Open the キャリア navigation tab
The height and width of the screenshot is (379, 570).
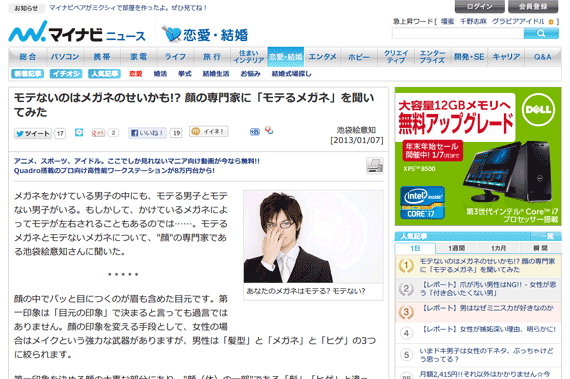pyautogui.click(x=506, y=57)
